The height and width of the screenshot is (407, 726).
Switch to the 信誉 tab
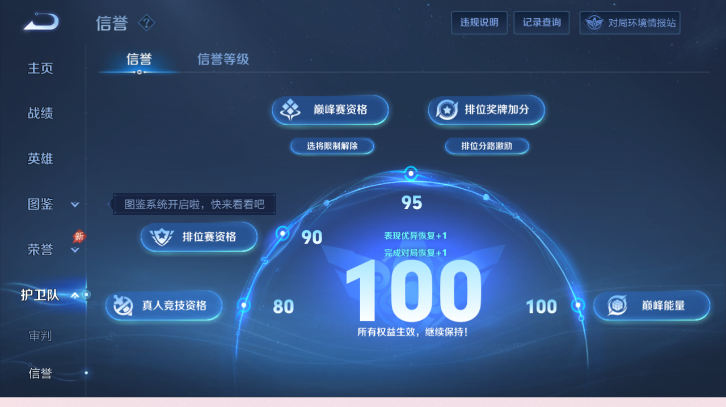tap(139, 59)
